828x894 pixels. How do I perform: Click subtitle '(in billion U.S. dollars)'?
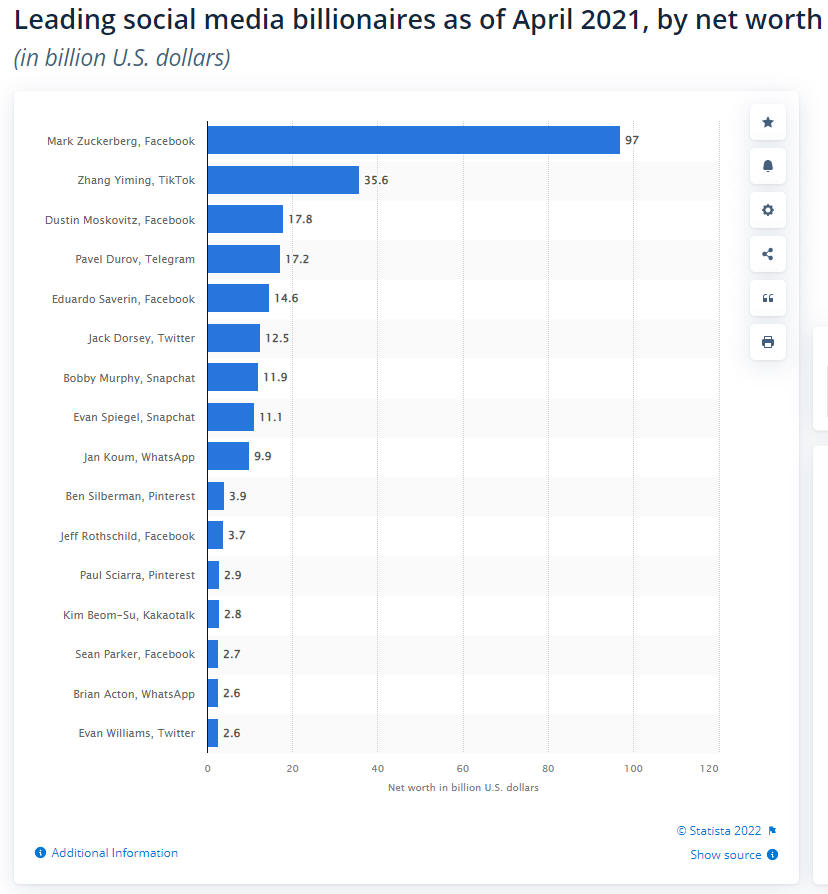point(122,58)
